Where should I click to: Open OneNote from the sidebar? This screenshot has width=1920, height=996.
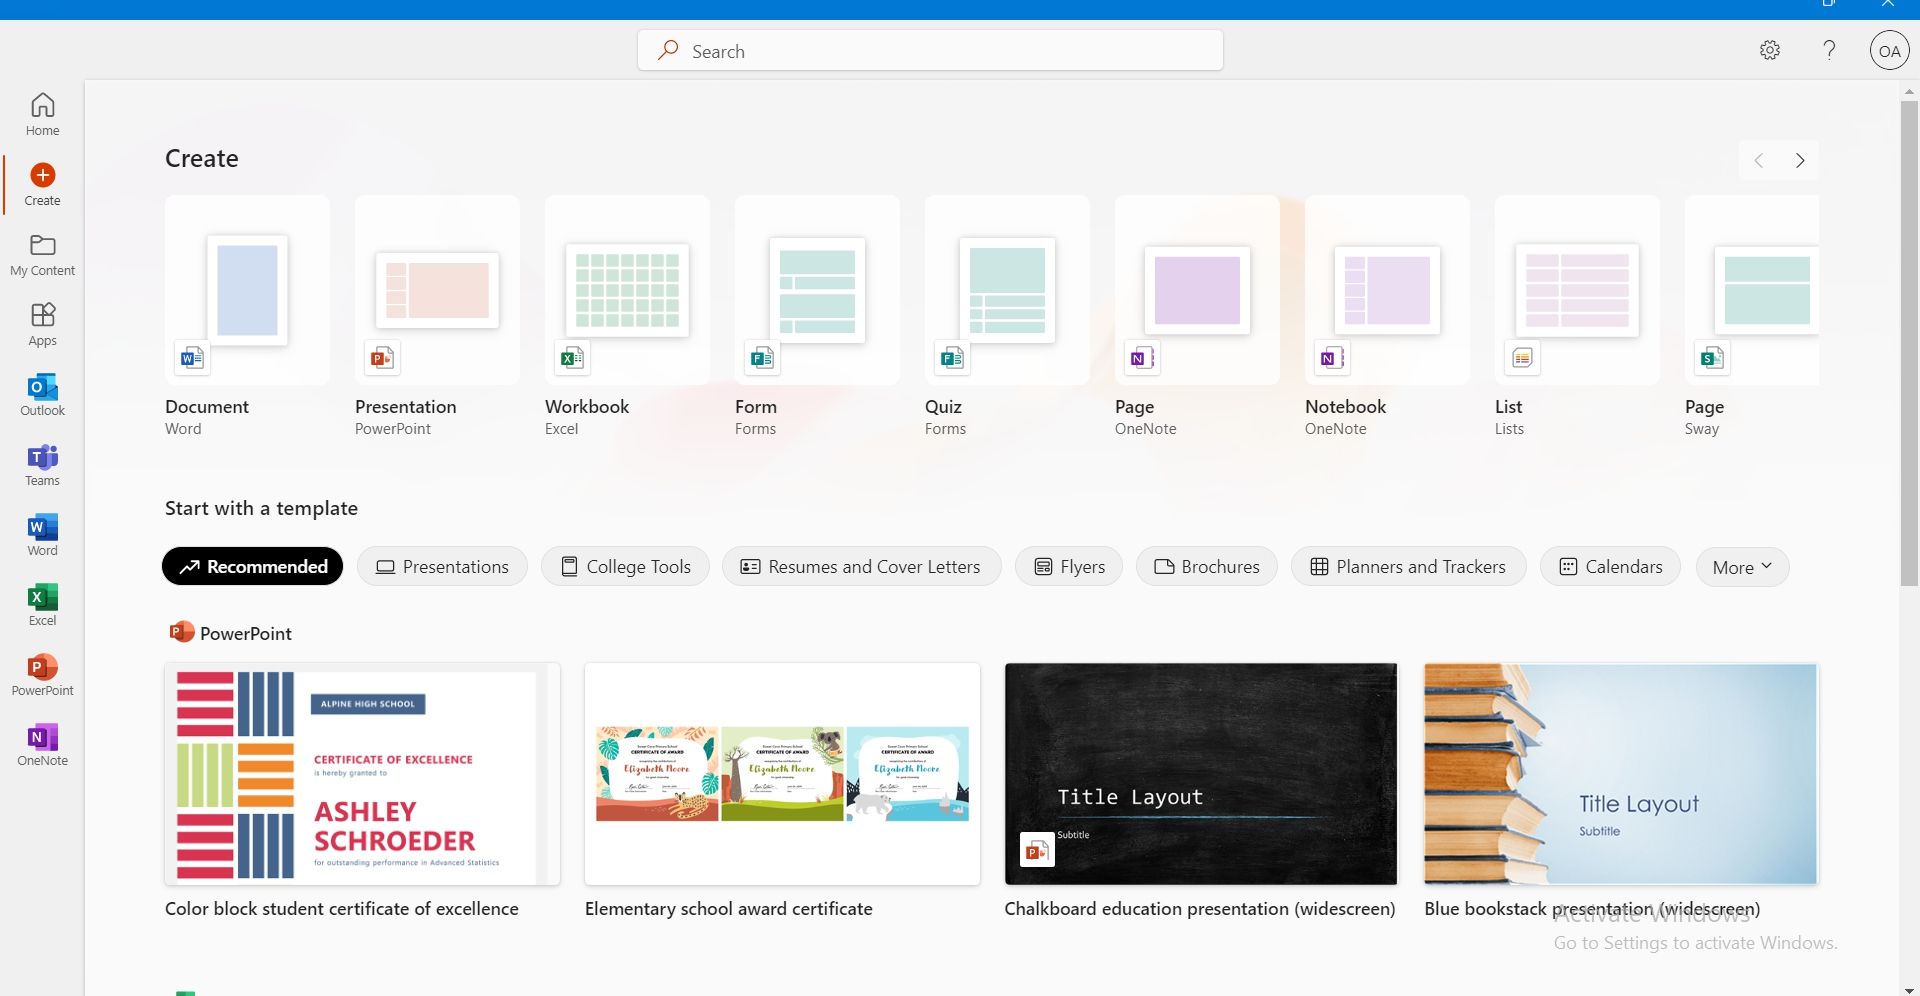pos(42,744)
